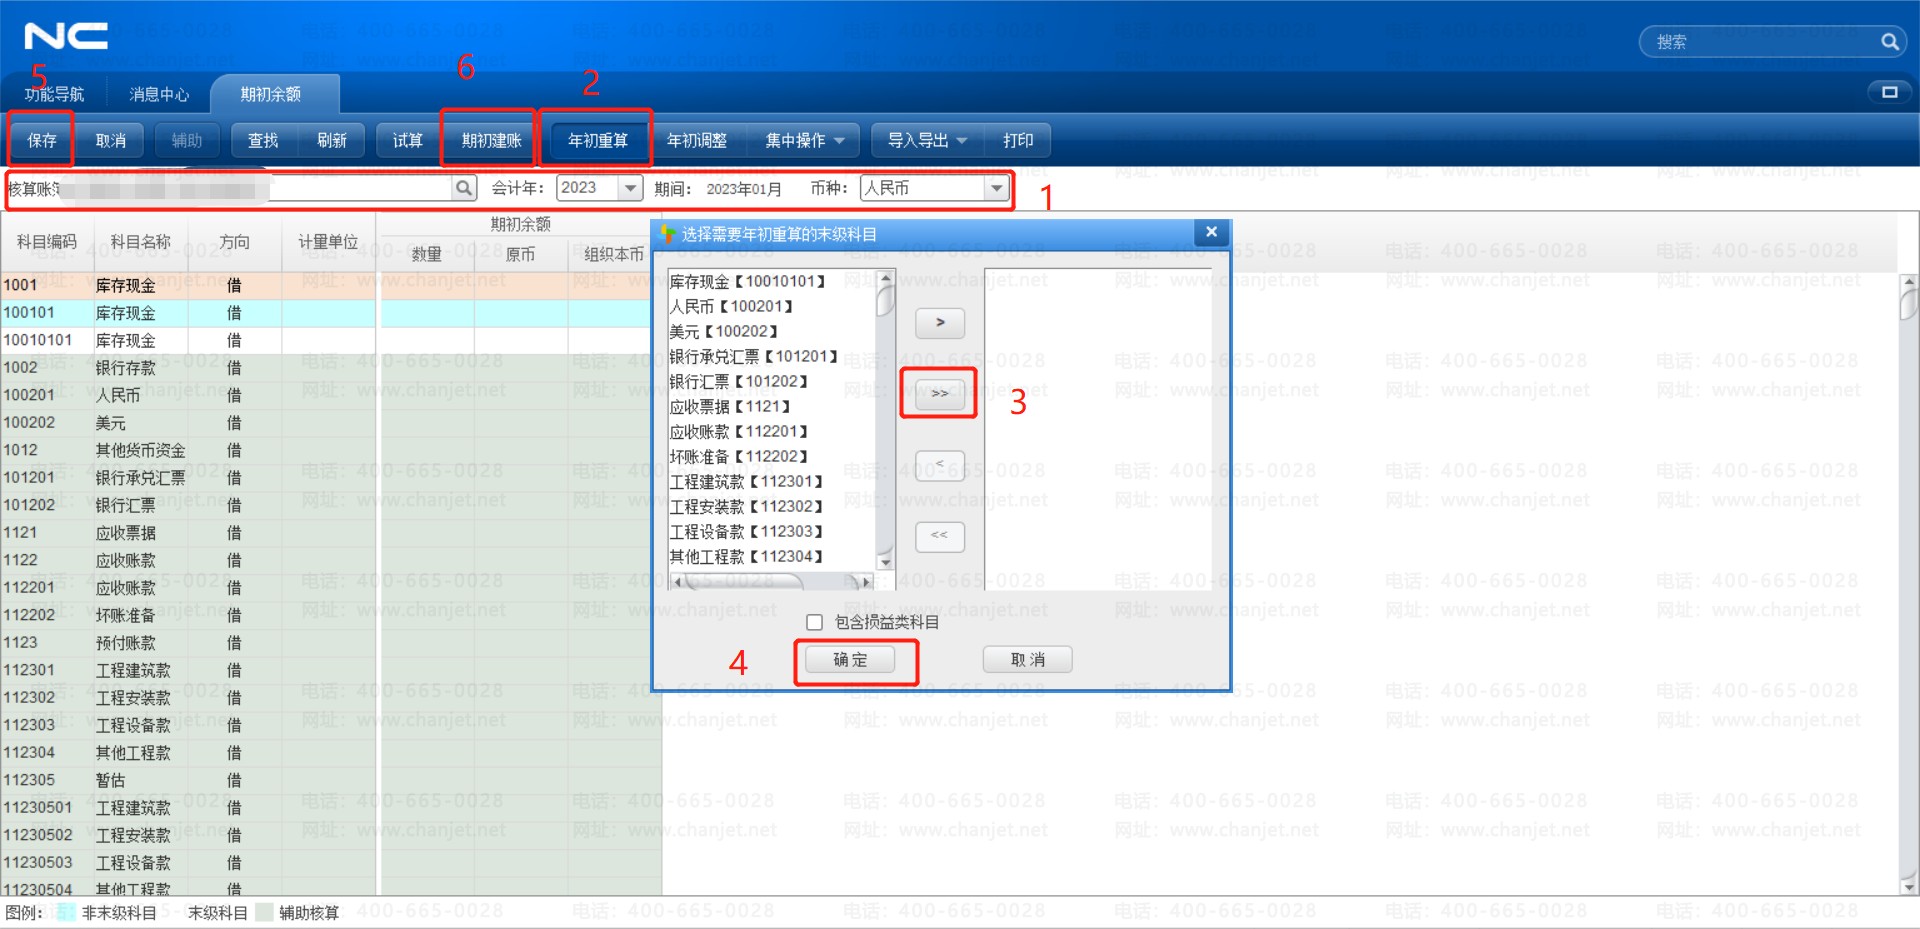This screenshot has height=929, width=1920.
Task: Click the 计量单位 column header
Action: click(328, 242)
